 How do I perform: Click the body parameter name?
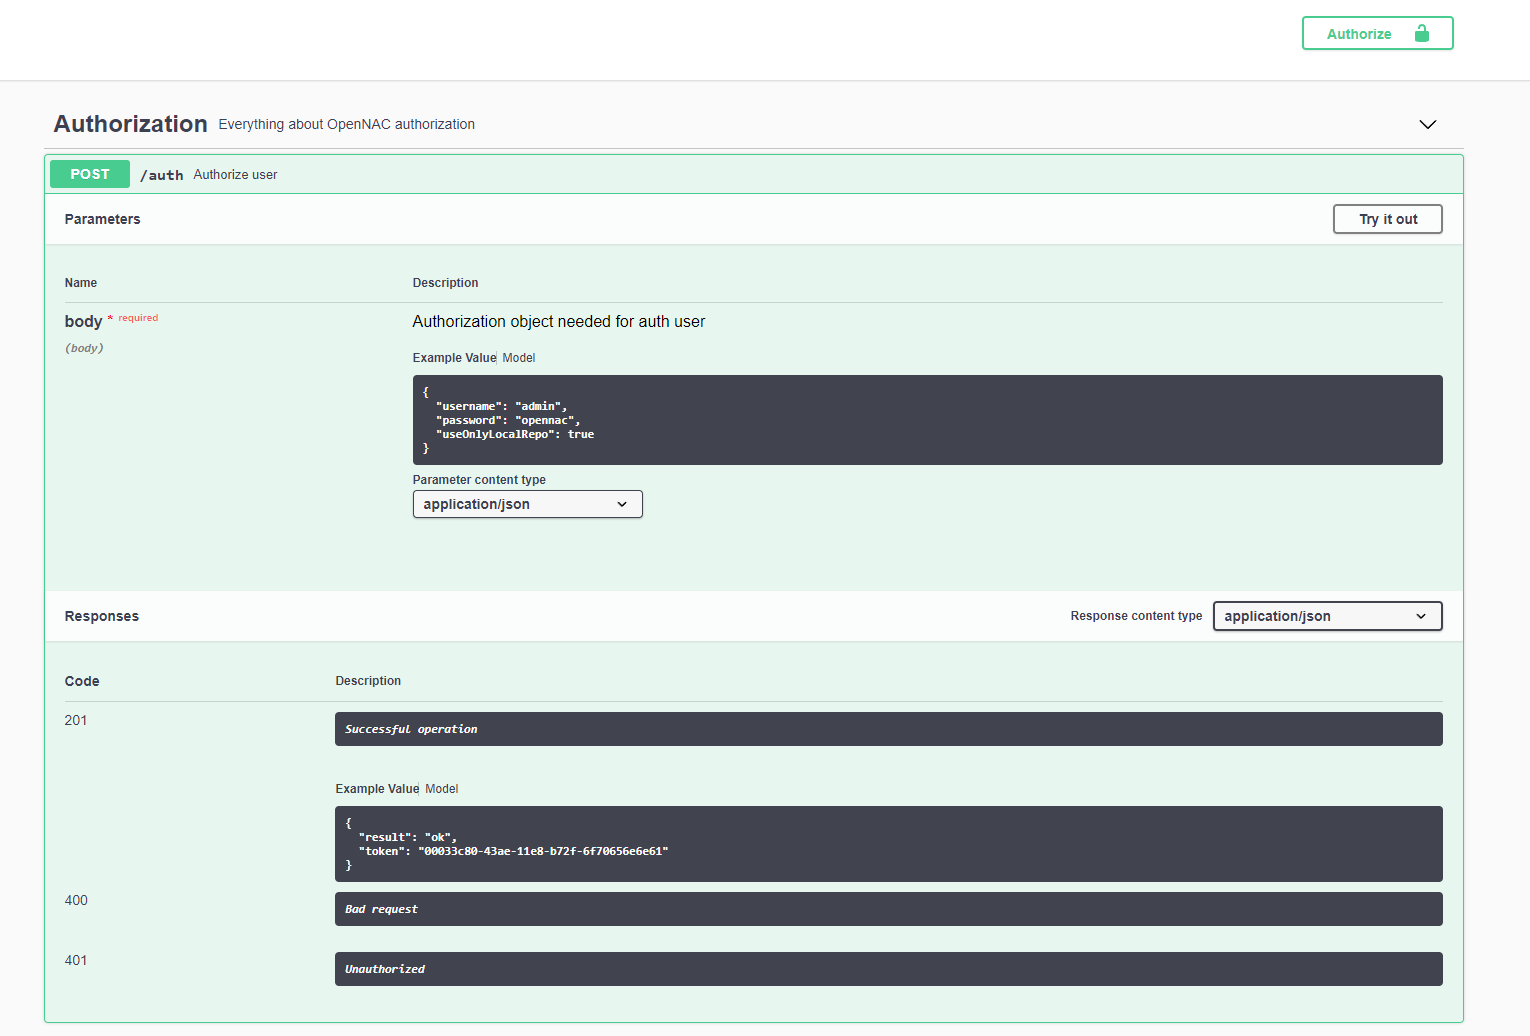pyautogui.click(x=83, y=321)
